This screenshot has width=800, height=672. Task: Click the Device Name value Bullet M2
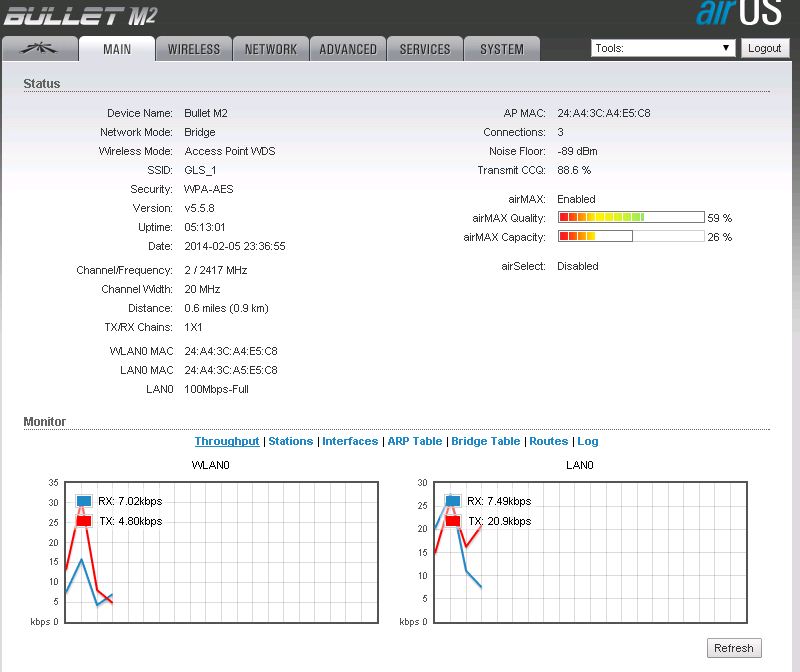click(206, 113)
